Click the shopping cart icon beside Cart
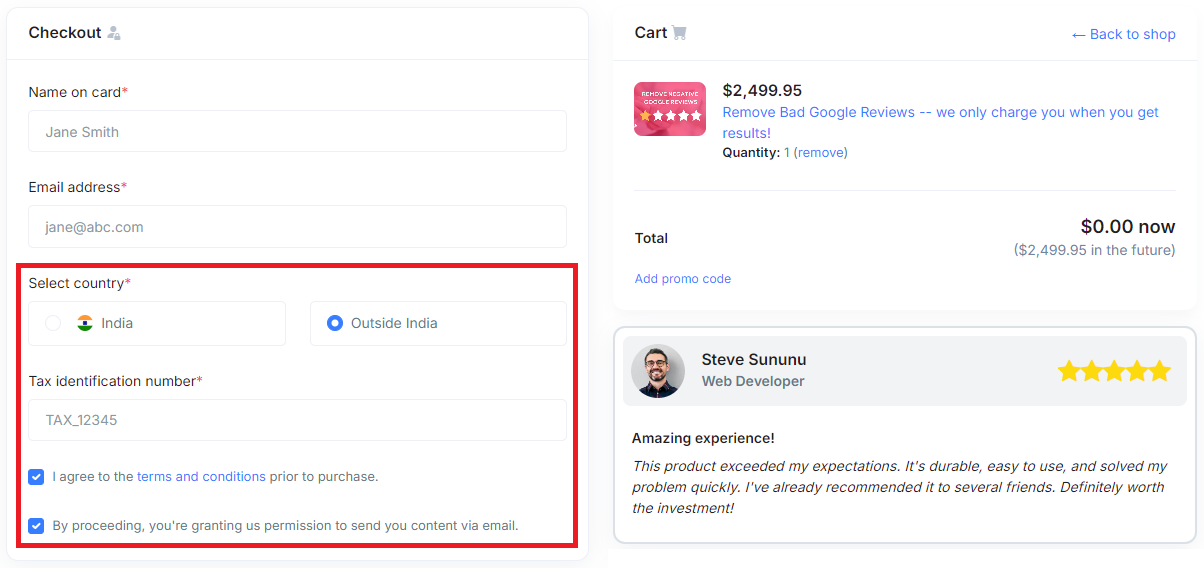The width and height of the screenshot is (1204, 568). 680,33
